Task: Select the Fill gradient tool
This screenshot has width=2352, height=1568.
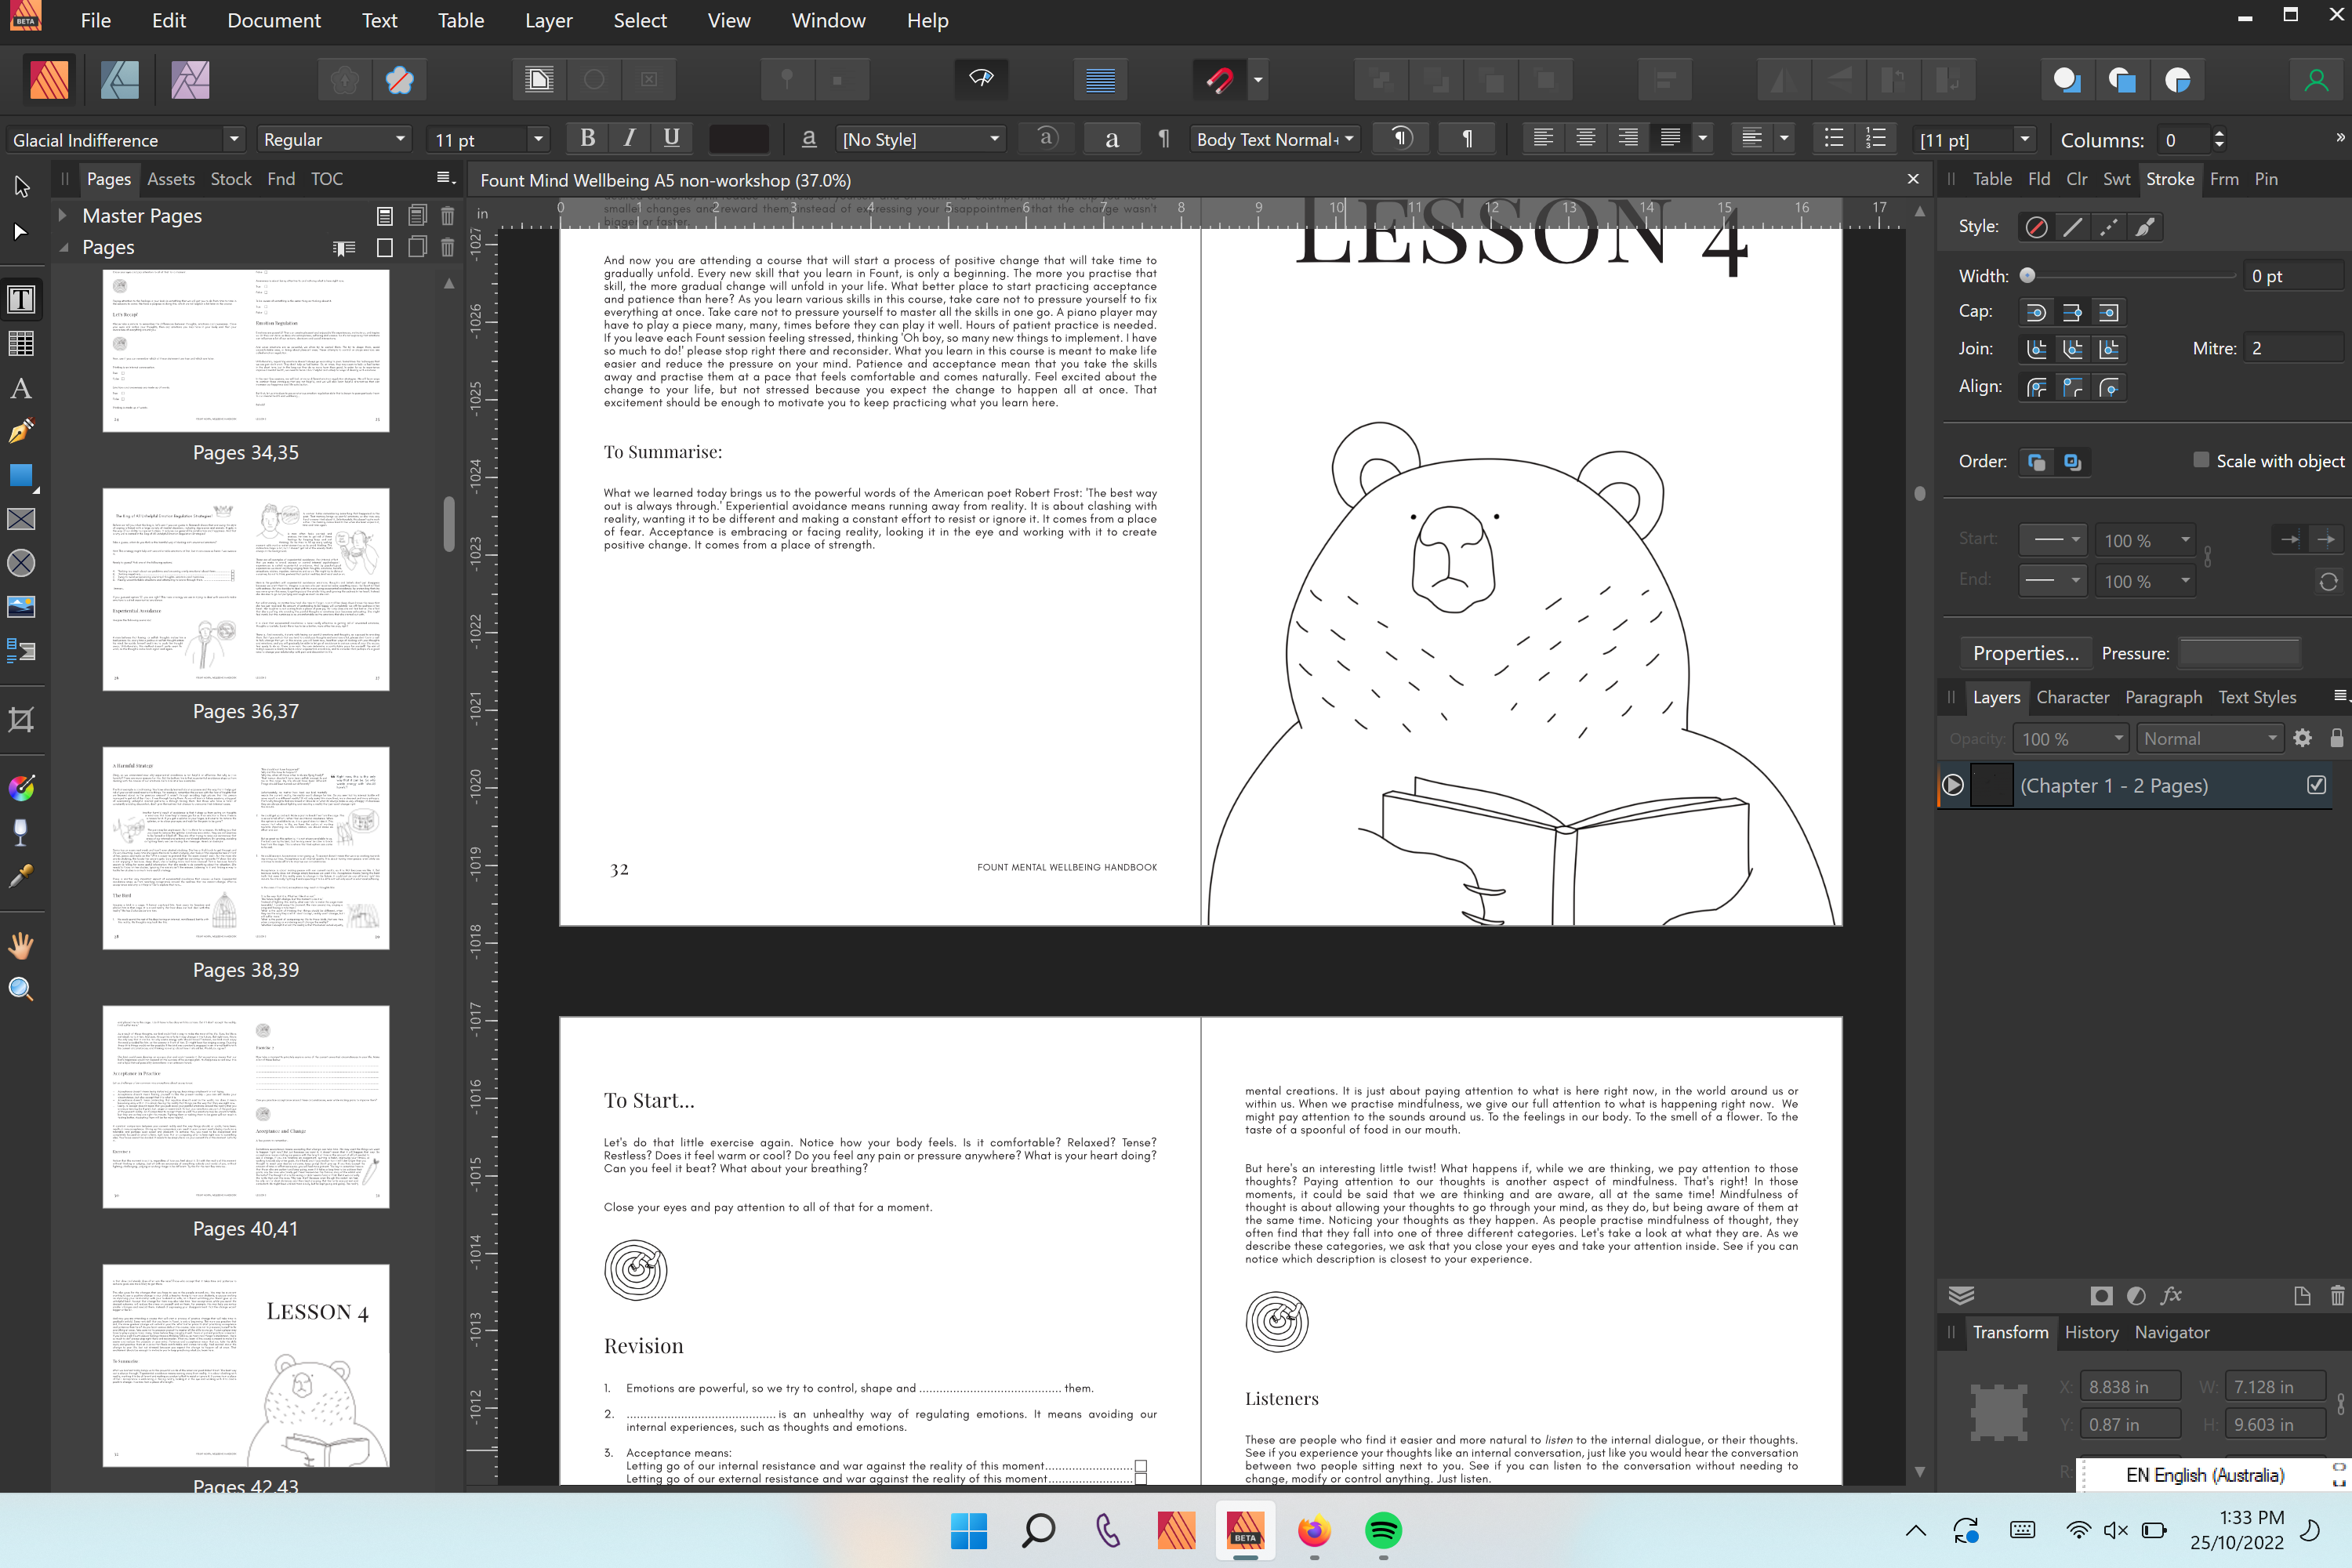Action: tap(21, 788)
